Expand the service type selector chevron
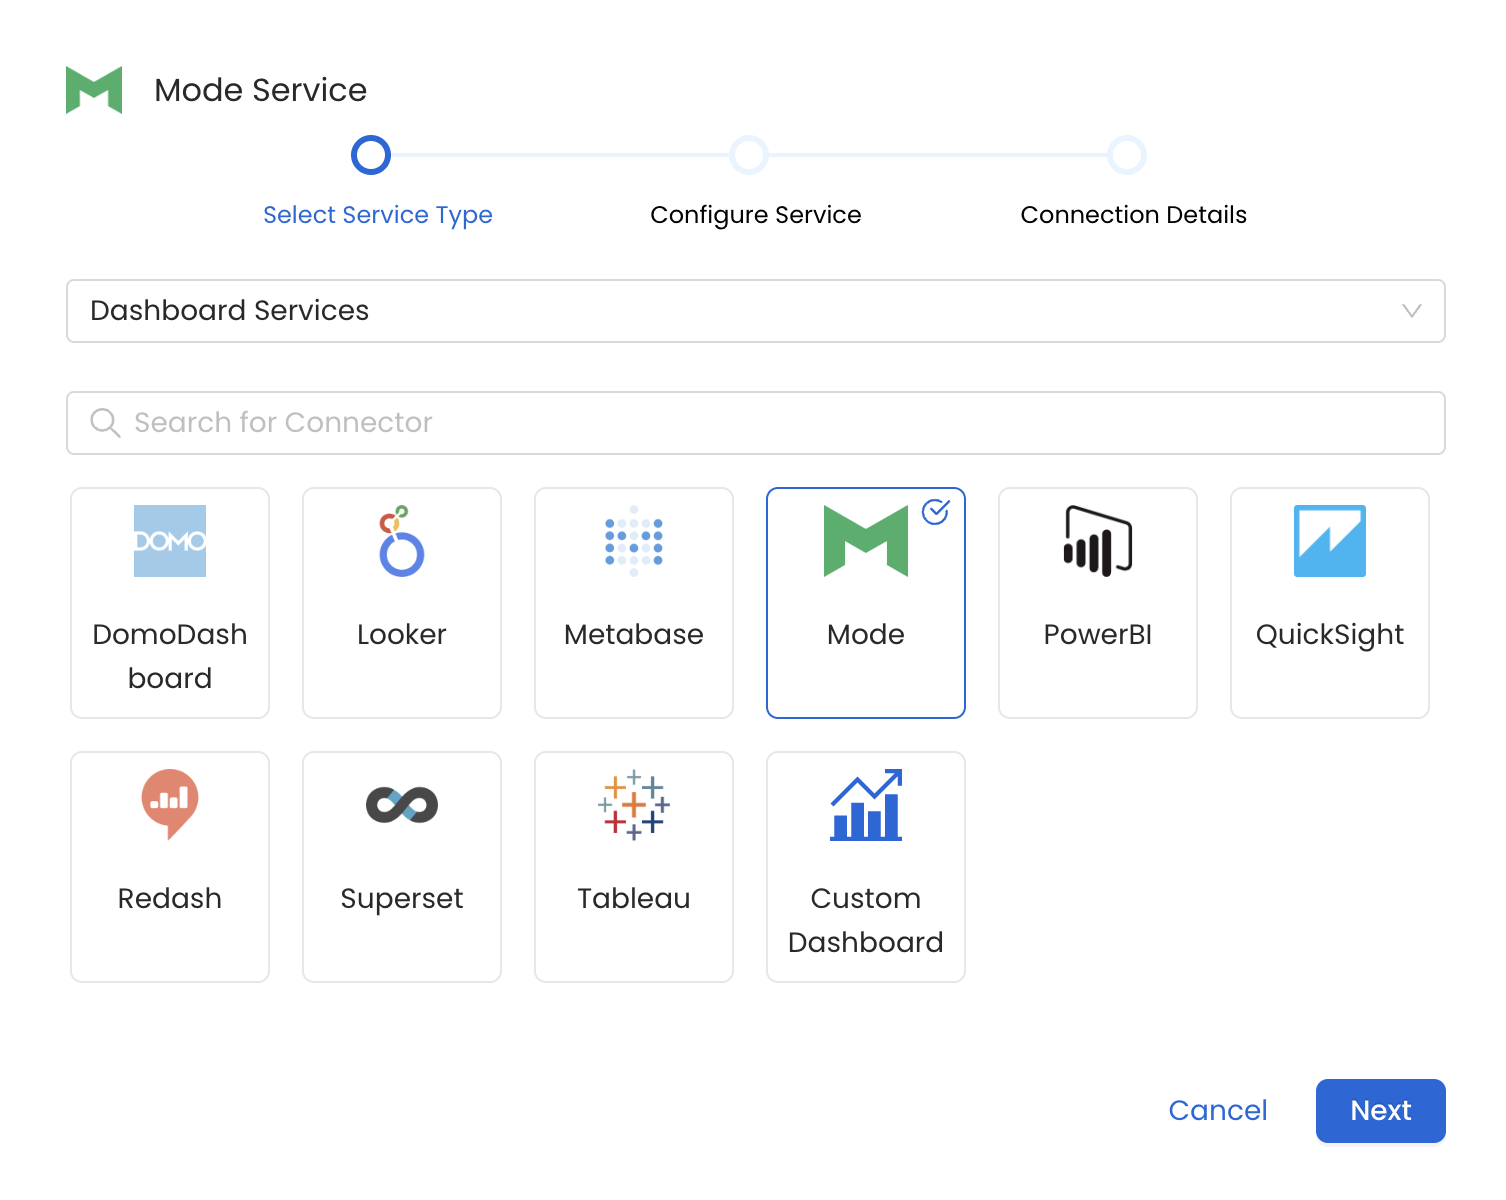Screen dimensions: 1506x1200 (x=1412, y=311)
